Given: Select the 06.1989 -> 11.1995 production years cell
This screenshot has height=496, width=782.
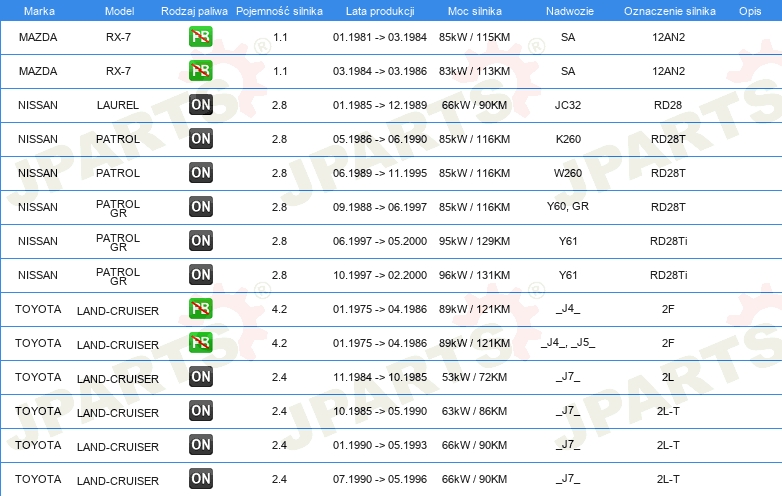Looking at the screenshot, I should pyautogui.click(x=380, y=173).
